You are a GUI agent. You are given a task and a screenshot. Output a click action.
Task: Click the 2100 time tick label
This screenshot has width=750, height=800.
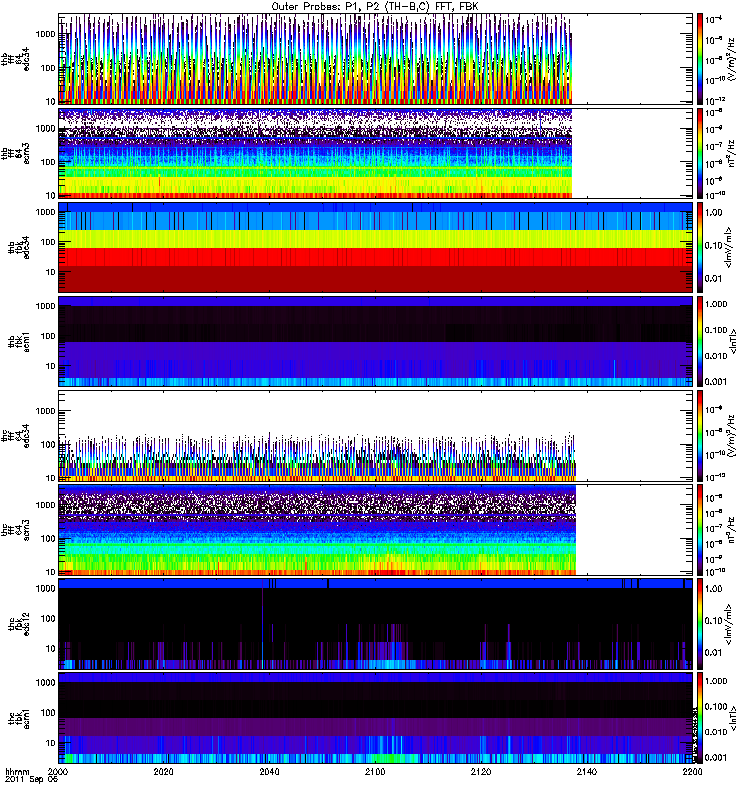[x=375, y=772]
